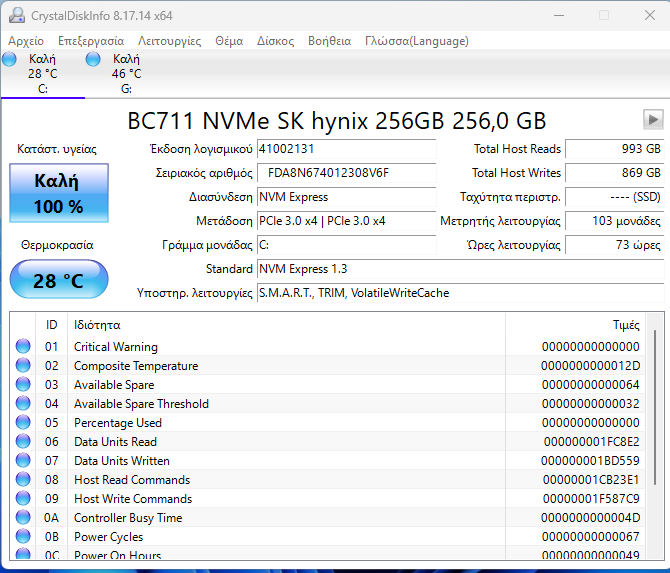Image resolution: width=670 pixels, height=573 pixels.
Task: Click the value 00000001CB23E1
Action: tap(591, 480)
